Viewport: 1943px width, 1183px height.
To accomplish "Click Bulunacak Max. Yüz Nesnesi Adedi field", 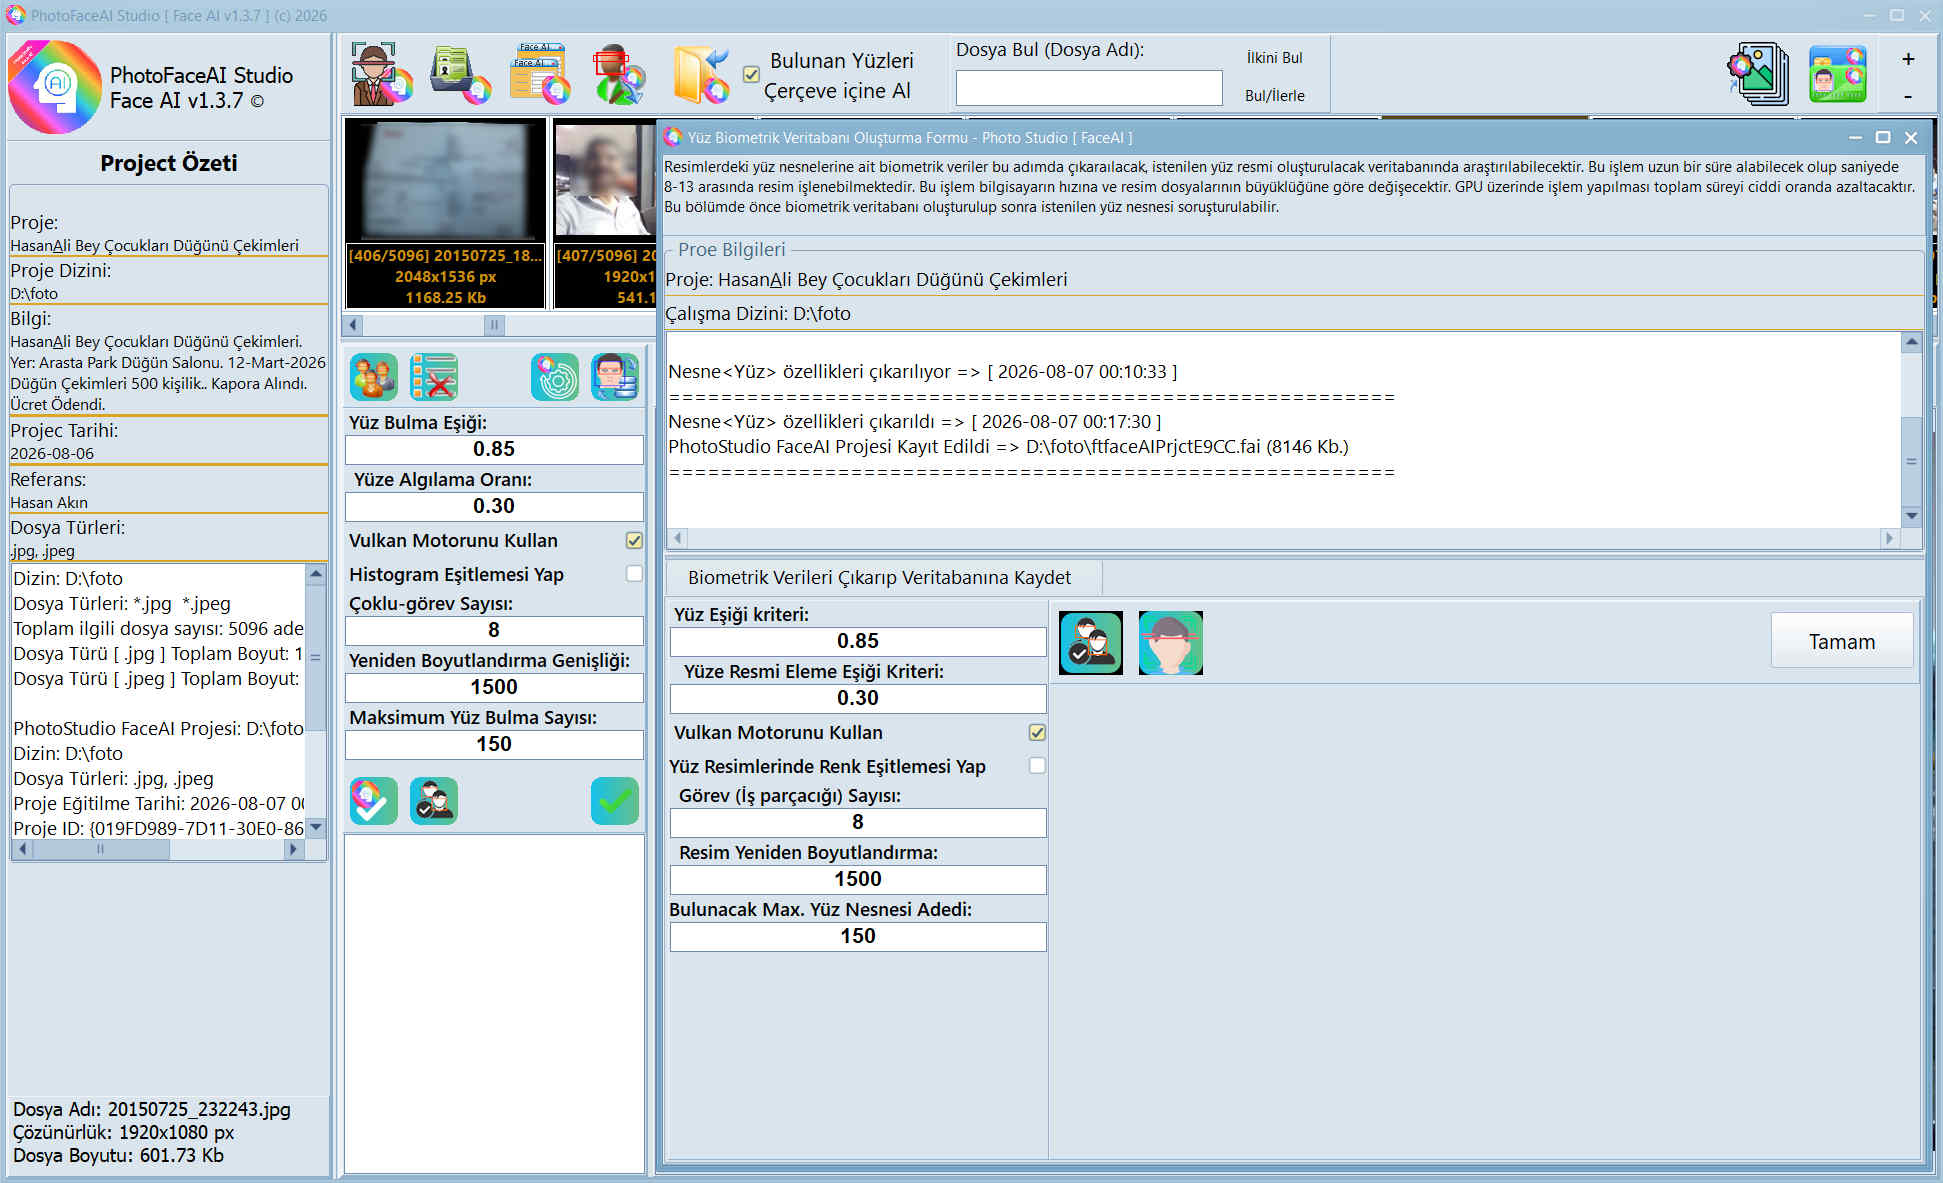I will pos(858,936).
